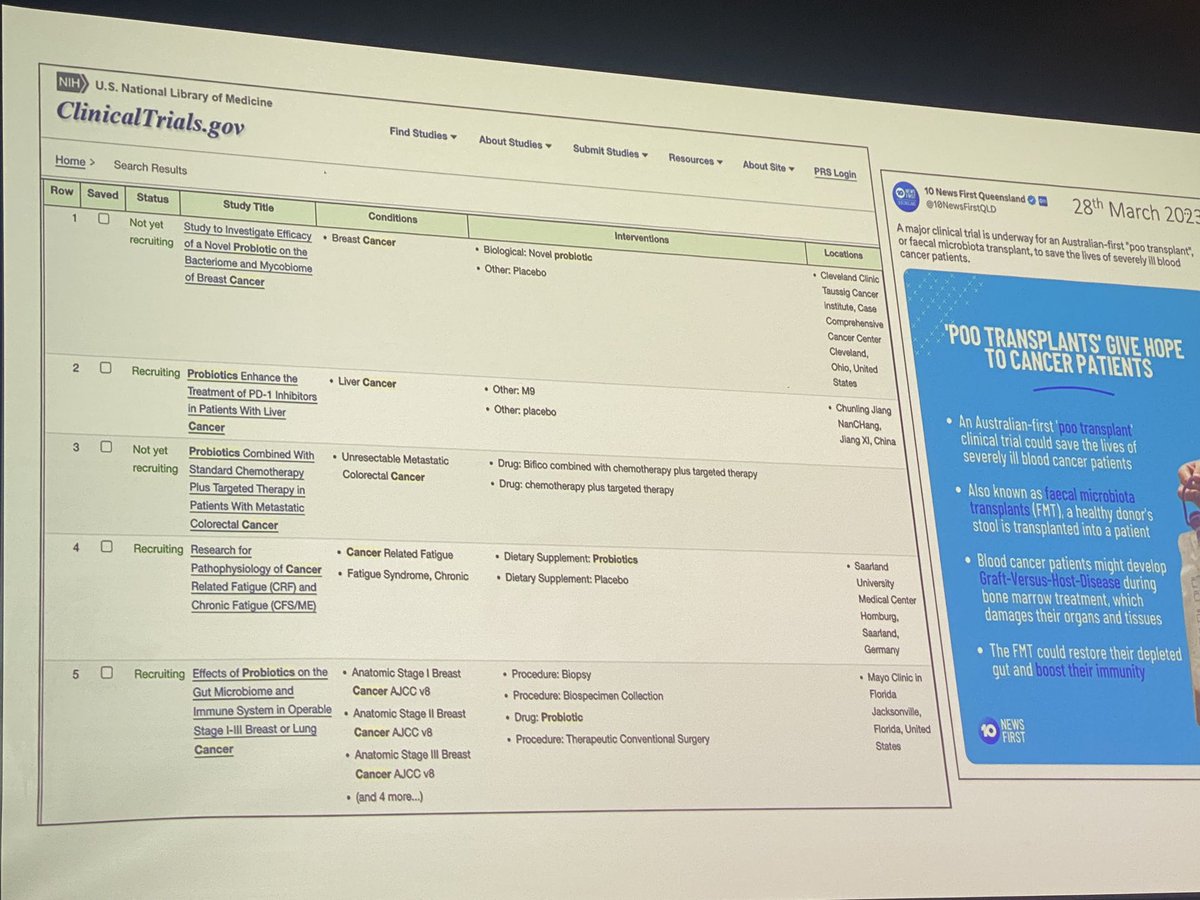Go to Home breadcrumb link

point(70,161)
